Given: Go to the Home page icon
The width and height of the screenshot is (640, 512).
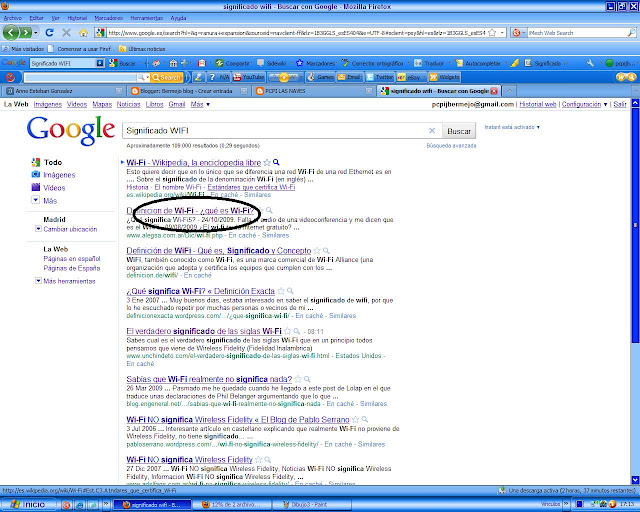Looking at the screenshot, I should coord(84,33).
